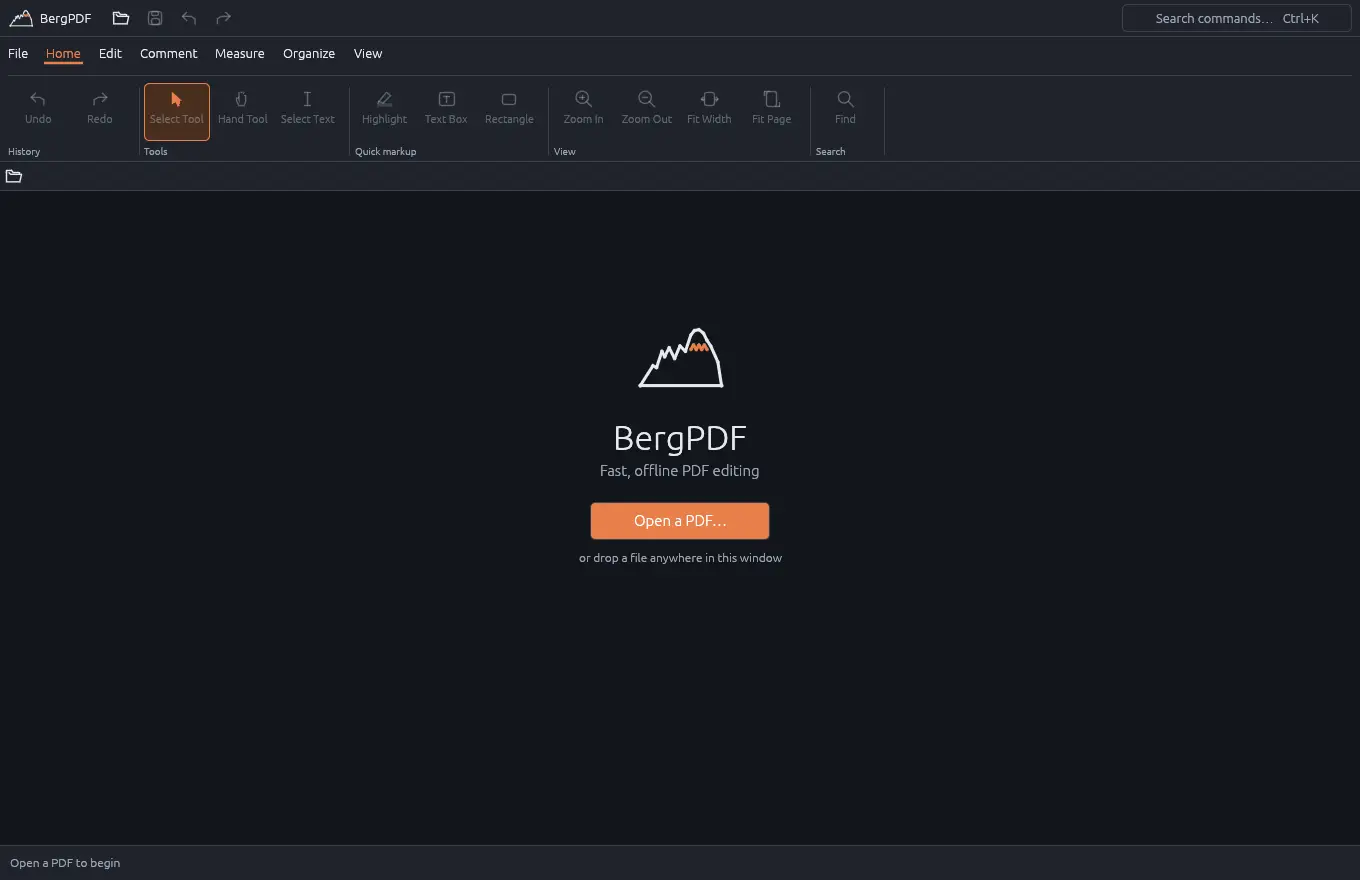This screenshot has width=1360, height=880.
Task: Open the Comment ribbon tab
Action: [x=169, y=54]
